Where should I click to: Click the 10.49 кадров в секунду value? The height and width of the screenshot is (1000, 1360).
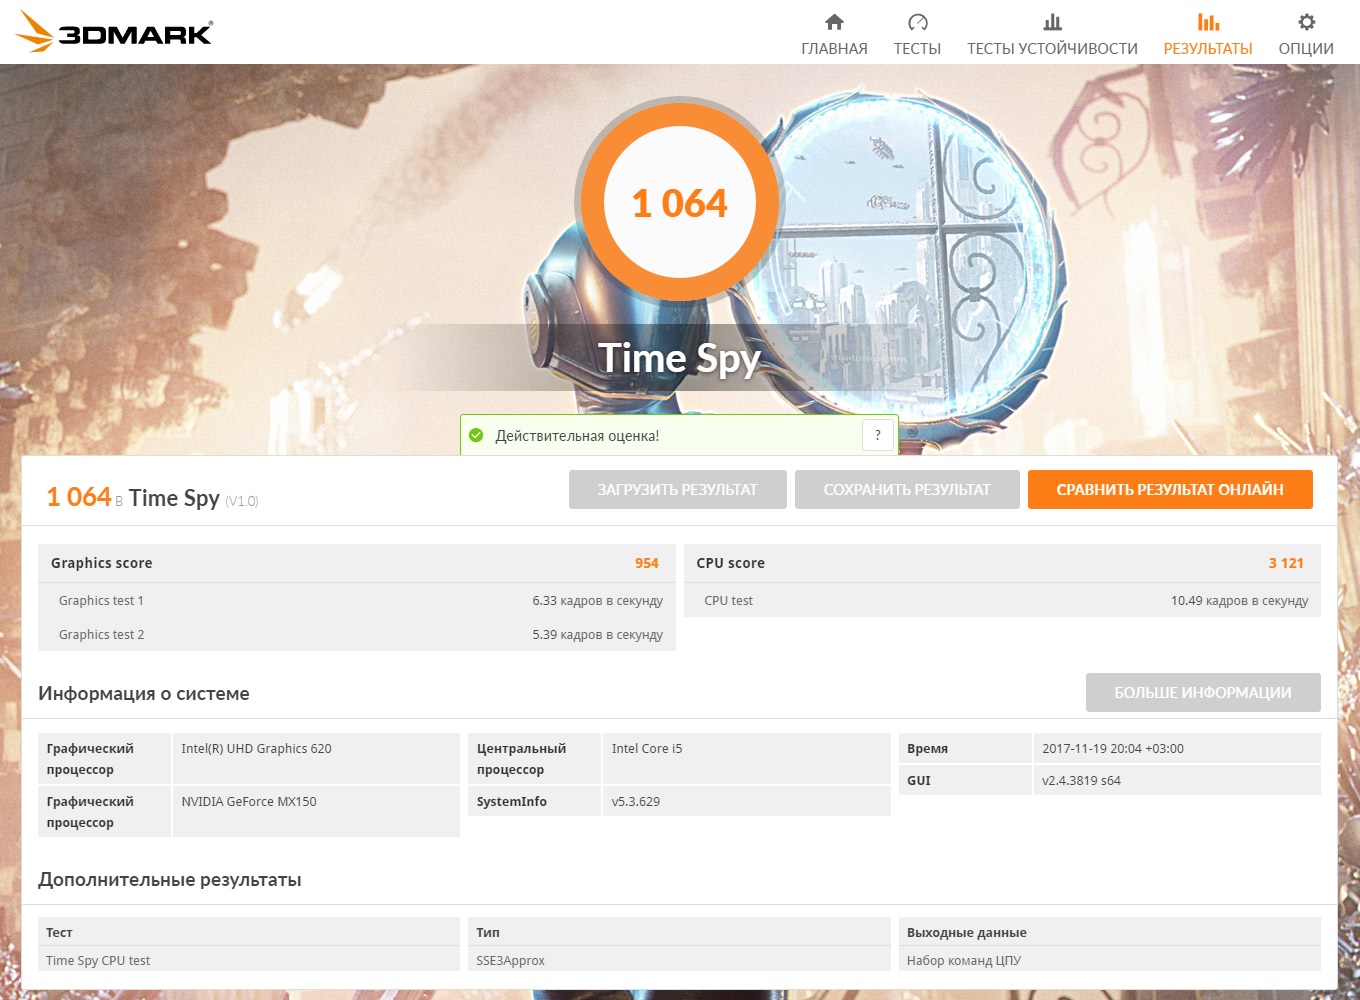pos(1239,601)
